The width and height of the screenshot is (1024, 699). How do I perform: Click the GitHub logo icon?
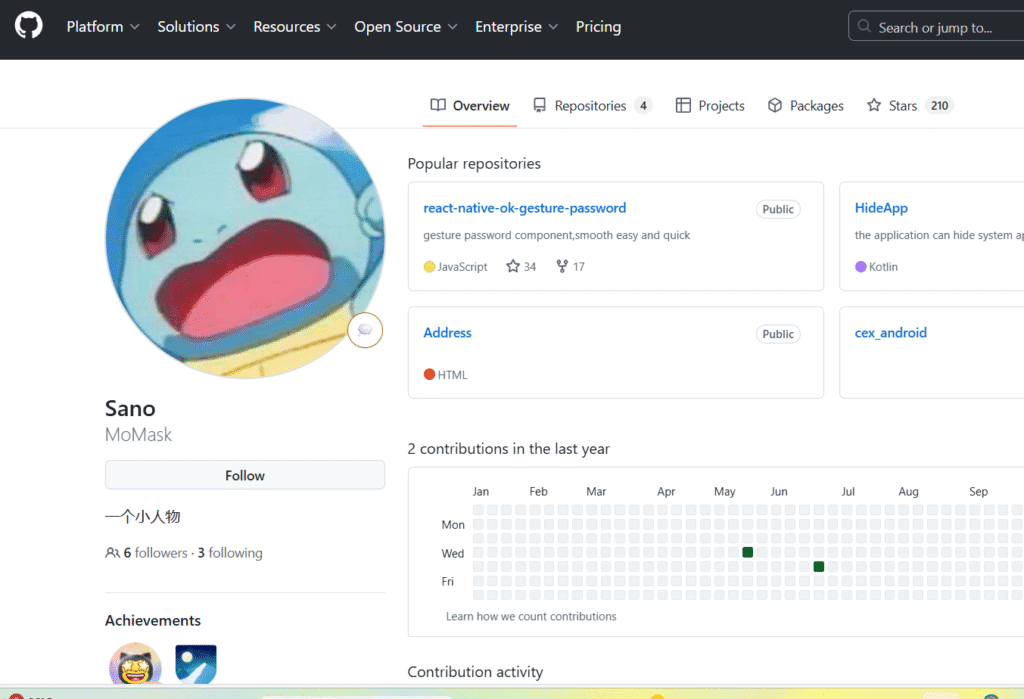(29, 27)
